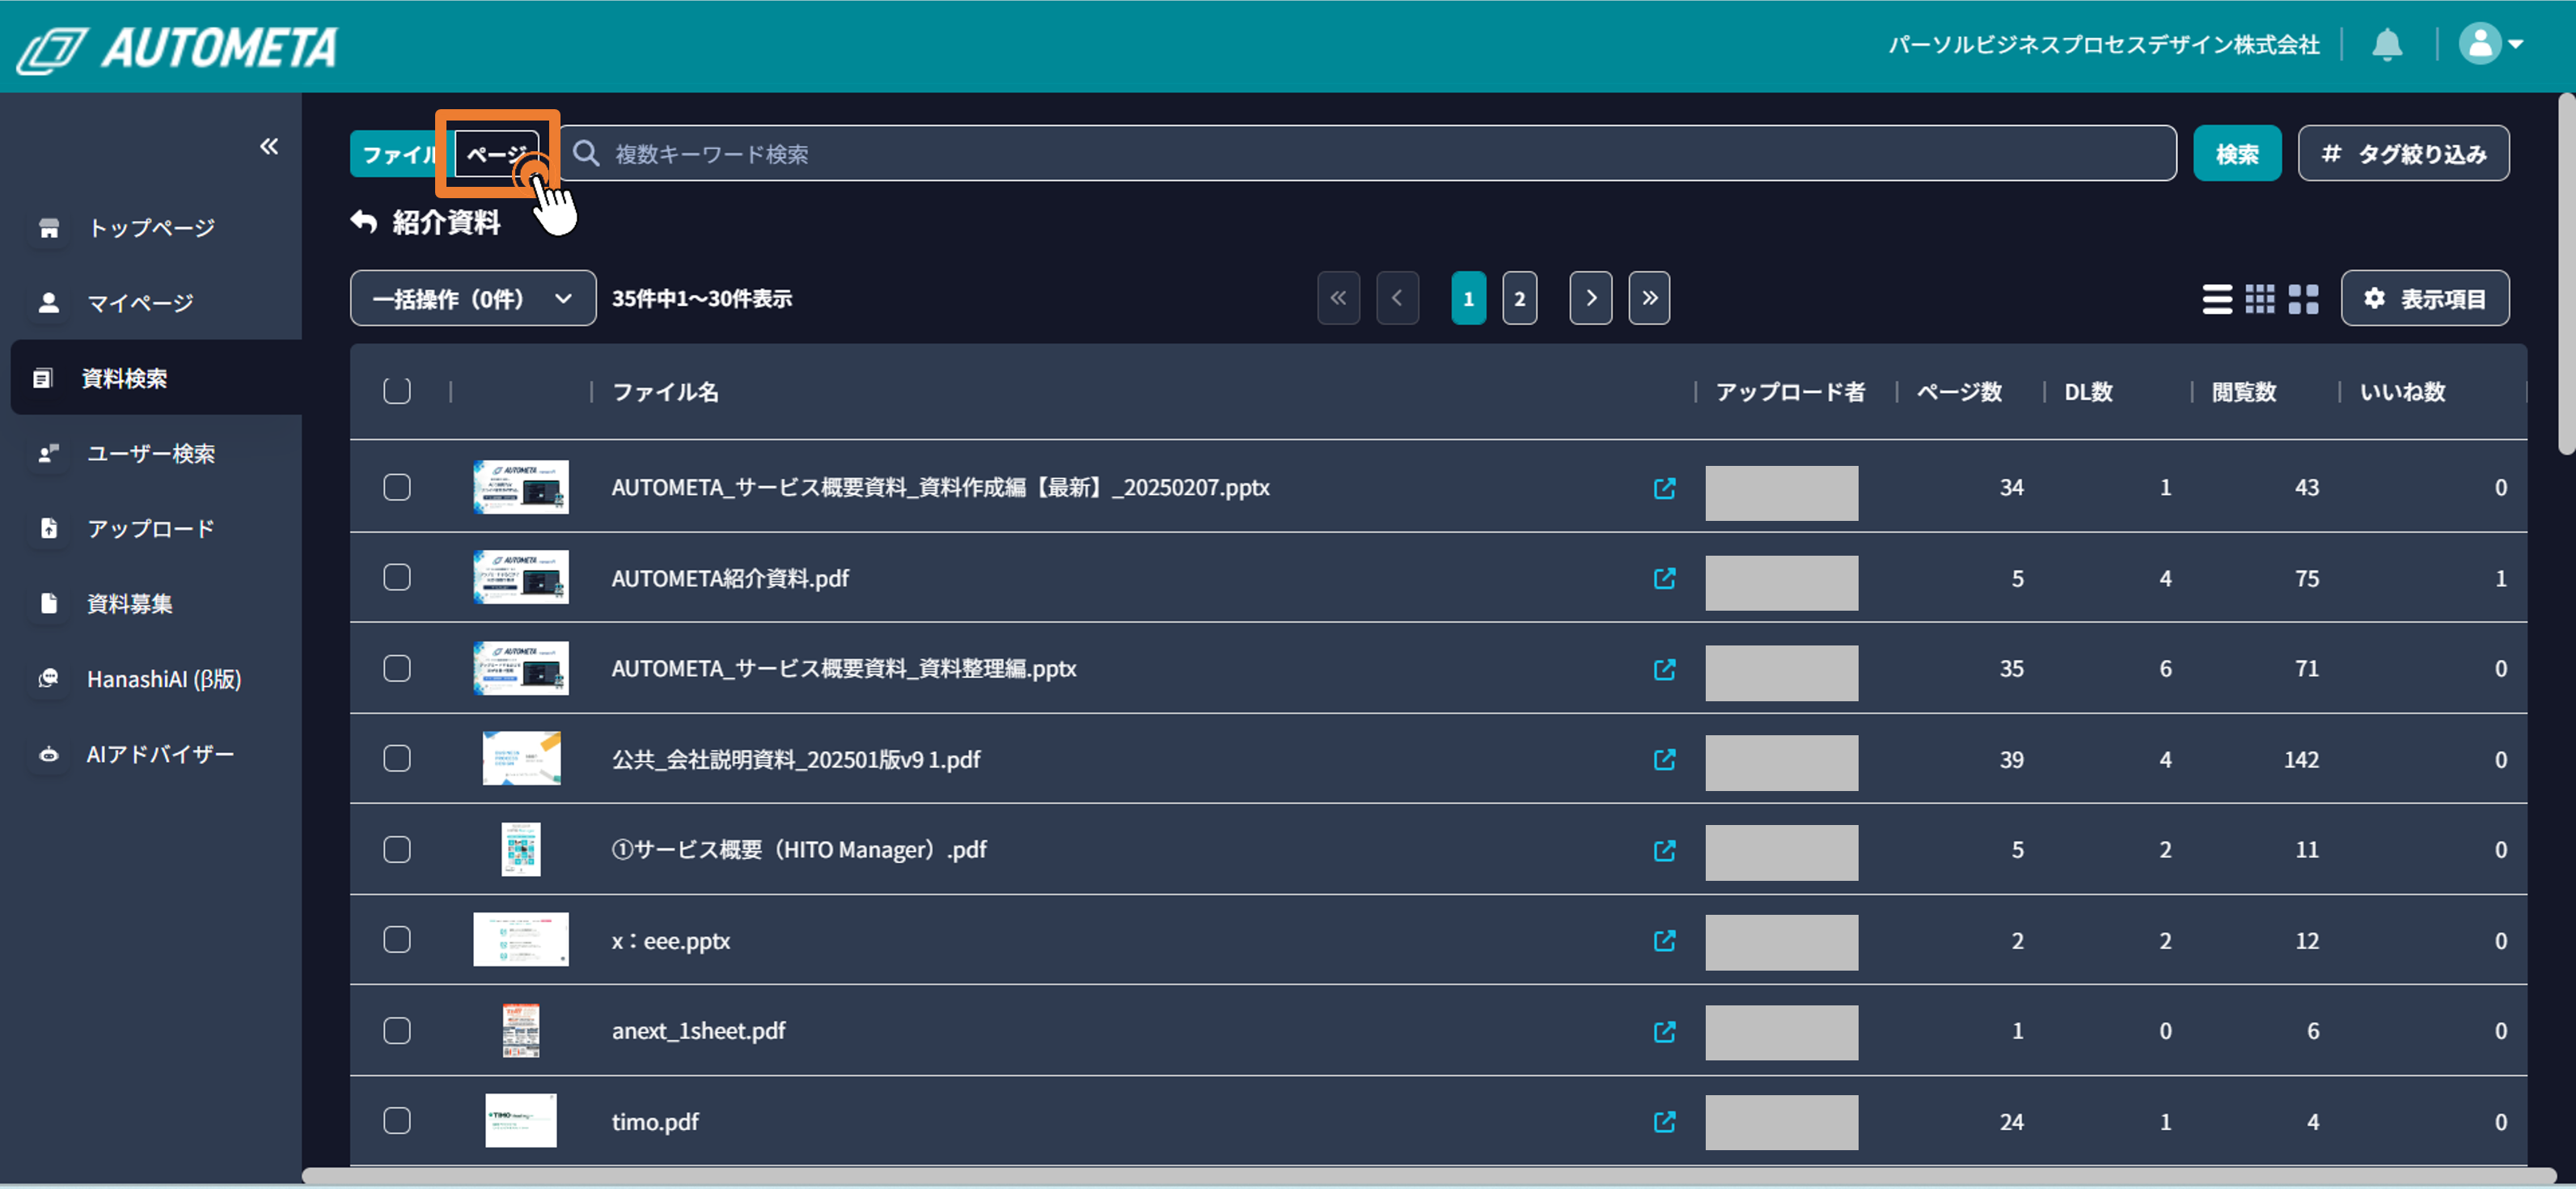This screenshot has height=1189, width=2576.
Task: Switch to ページ search tab
Action: (x=498, y=154)
